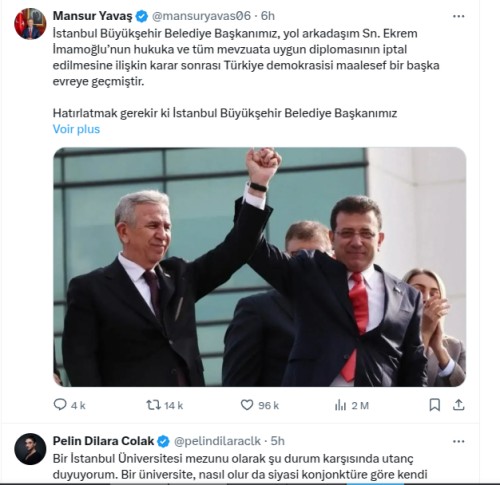Share the tweet via upload icon
Image resolution: width=500 pixels, height=485 pixels.
coord(459,405)
